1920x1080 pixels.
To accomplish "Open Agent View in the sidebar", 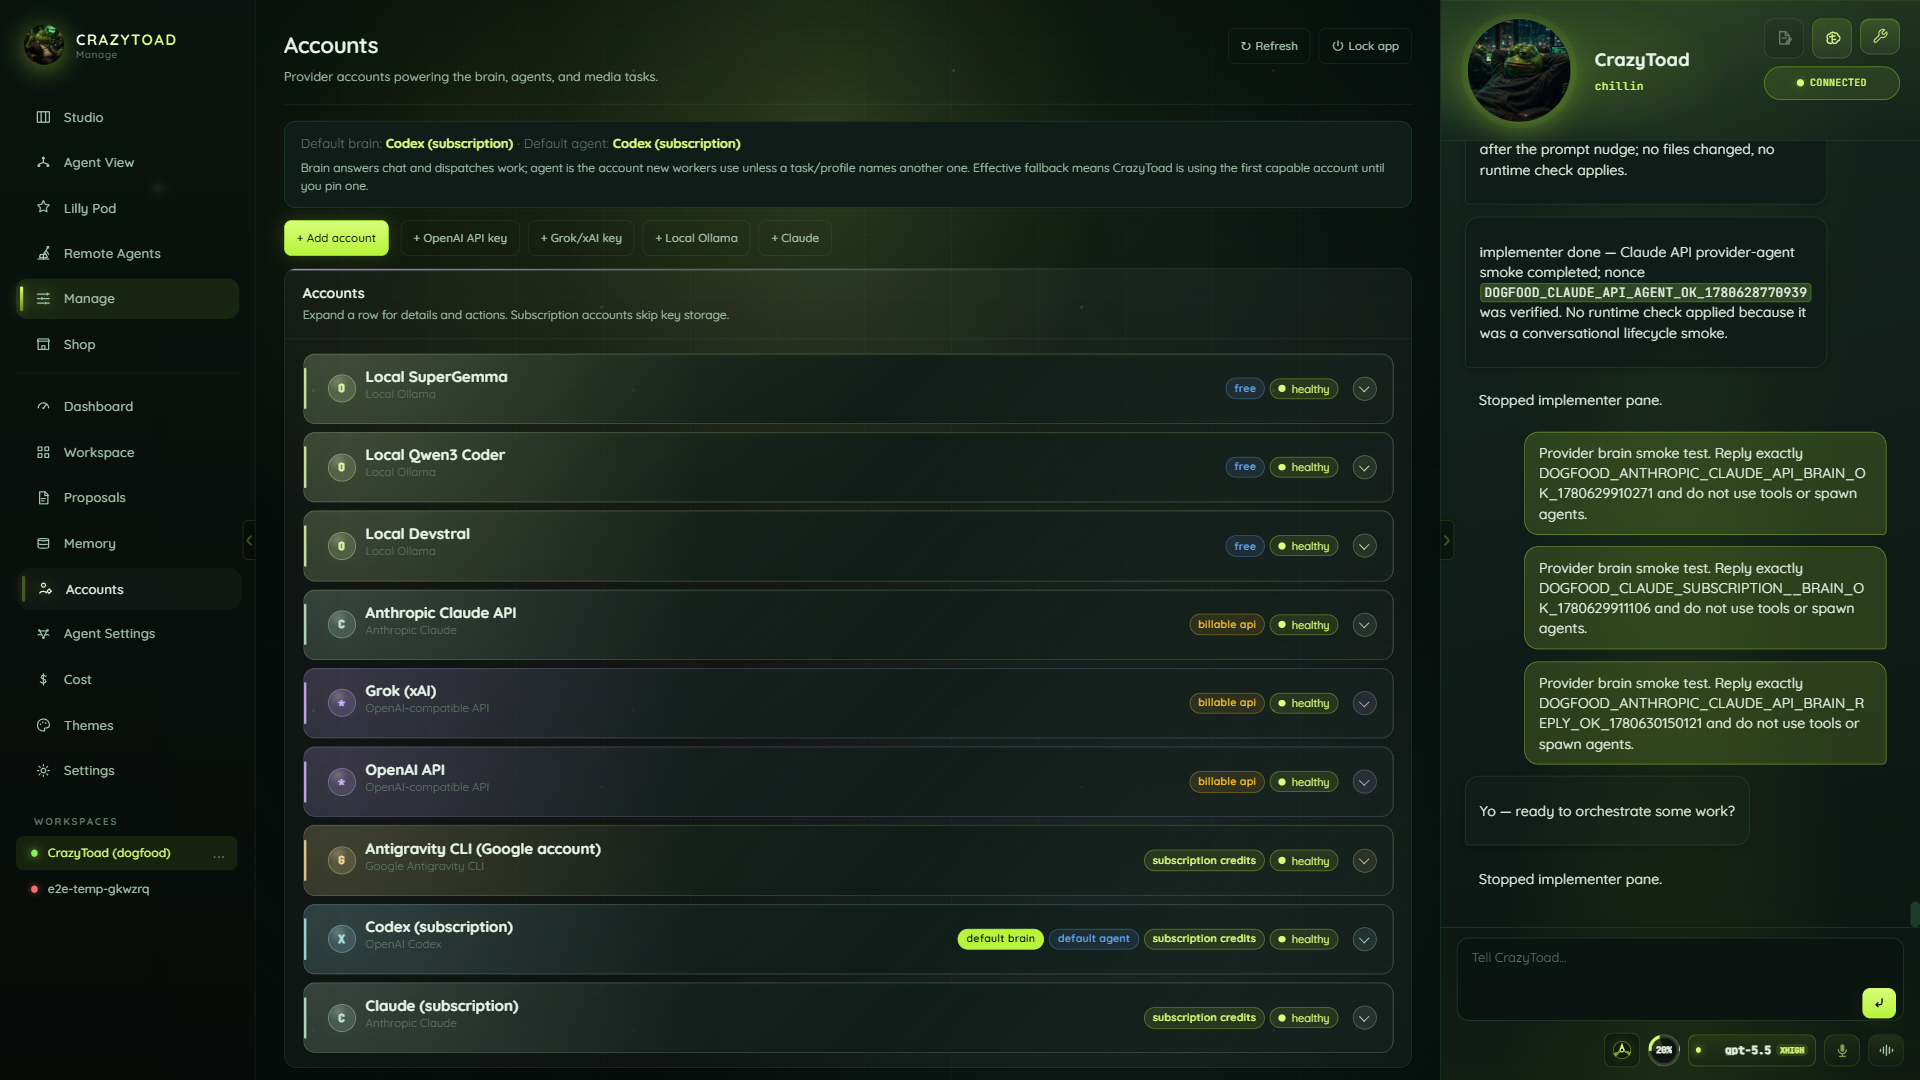I will coord(128,162).
